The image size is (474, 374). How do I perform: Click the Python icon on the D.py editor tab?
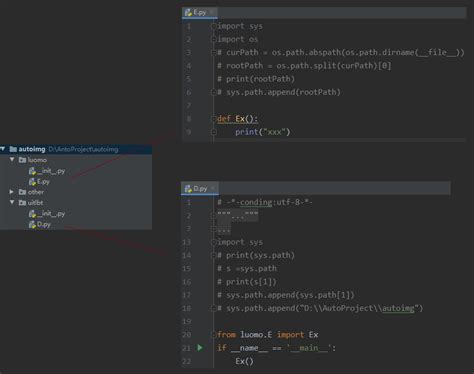(188, 189)
